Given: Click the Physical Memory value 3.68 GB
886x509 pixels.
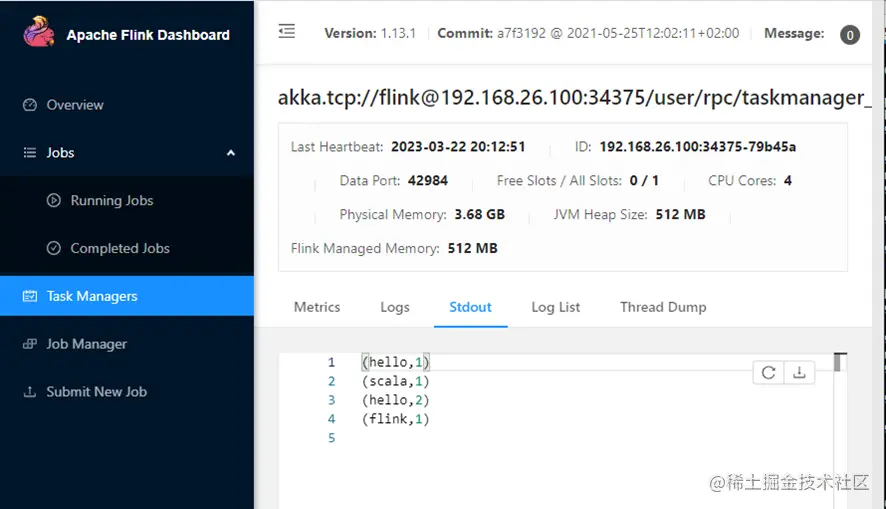Looking at the screenshot, I should [480, 215].
